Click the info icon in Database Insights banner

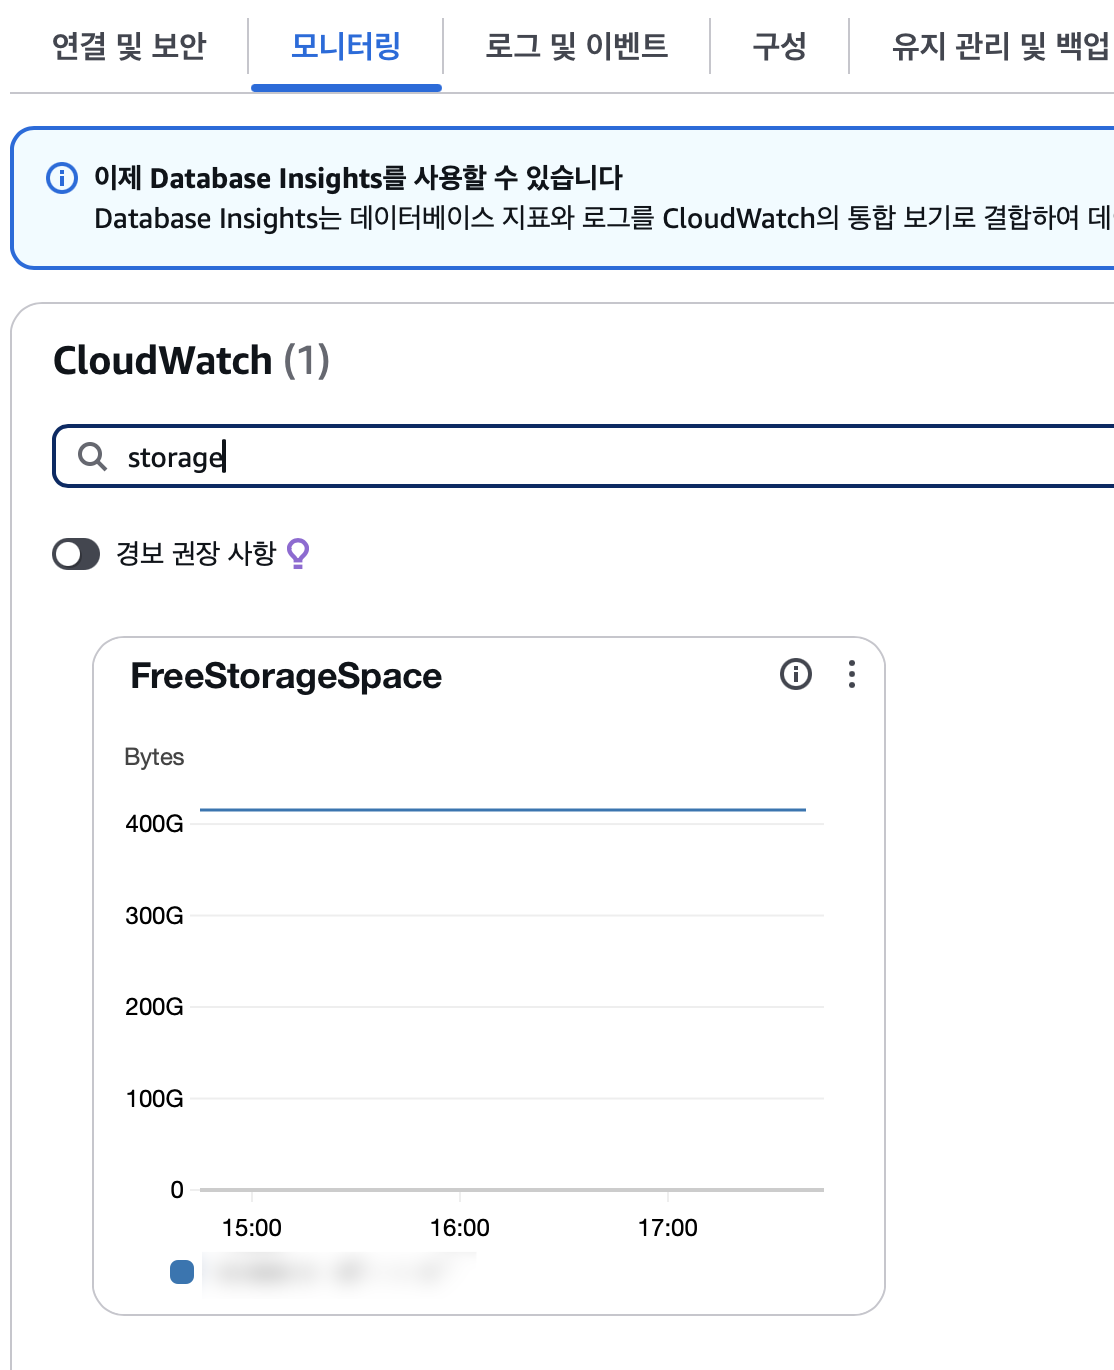62,178
